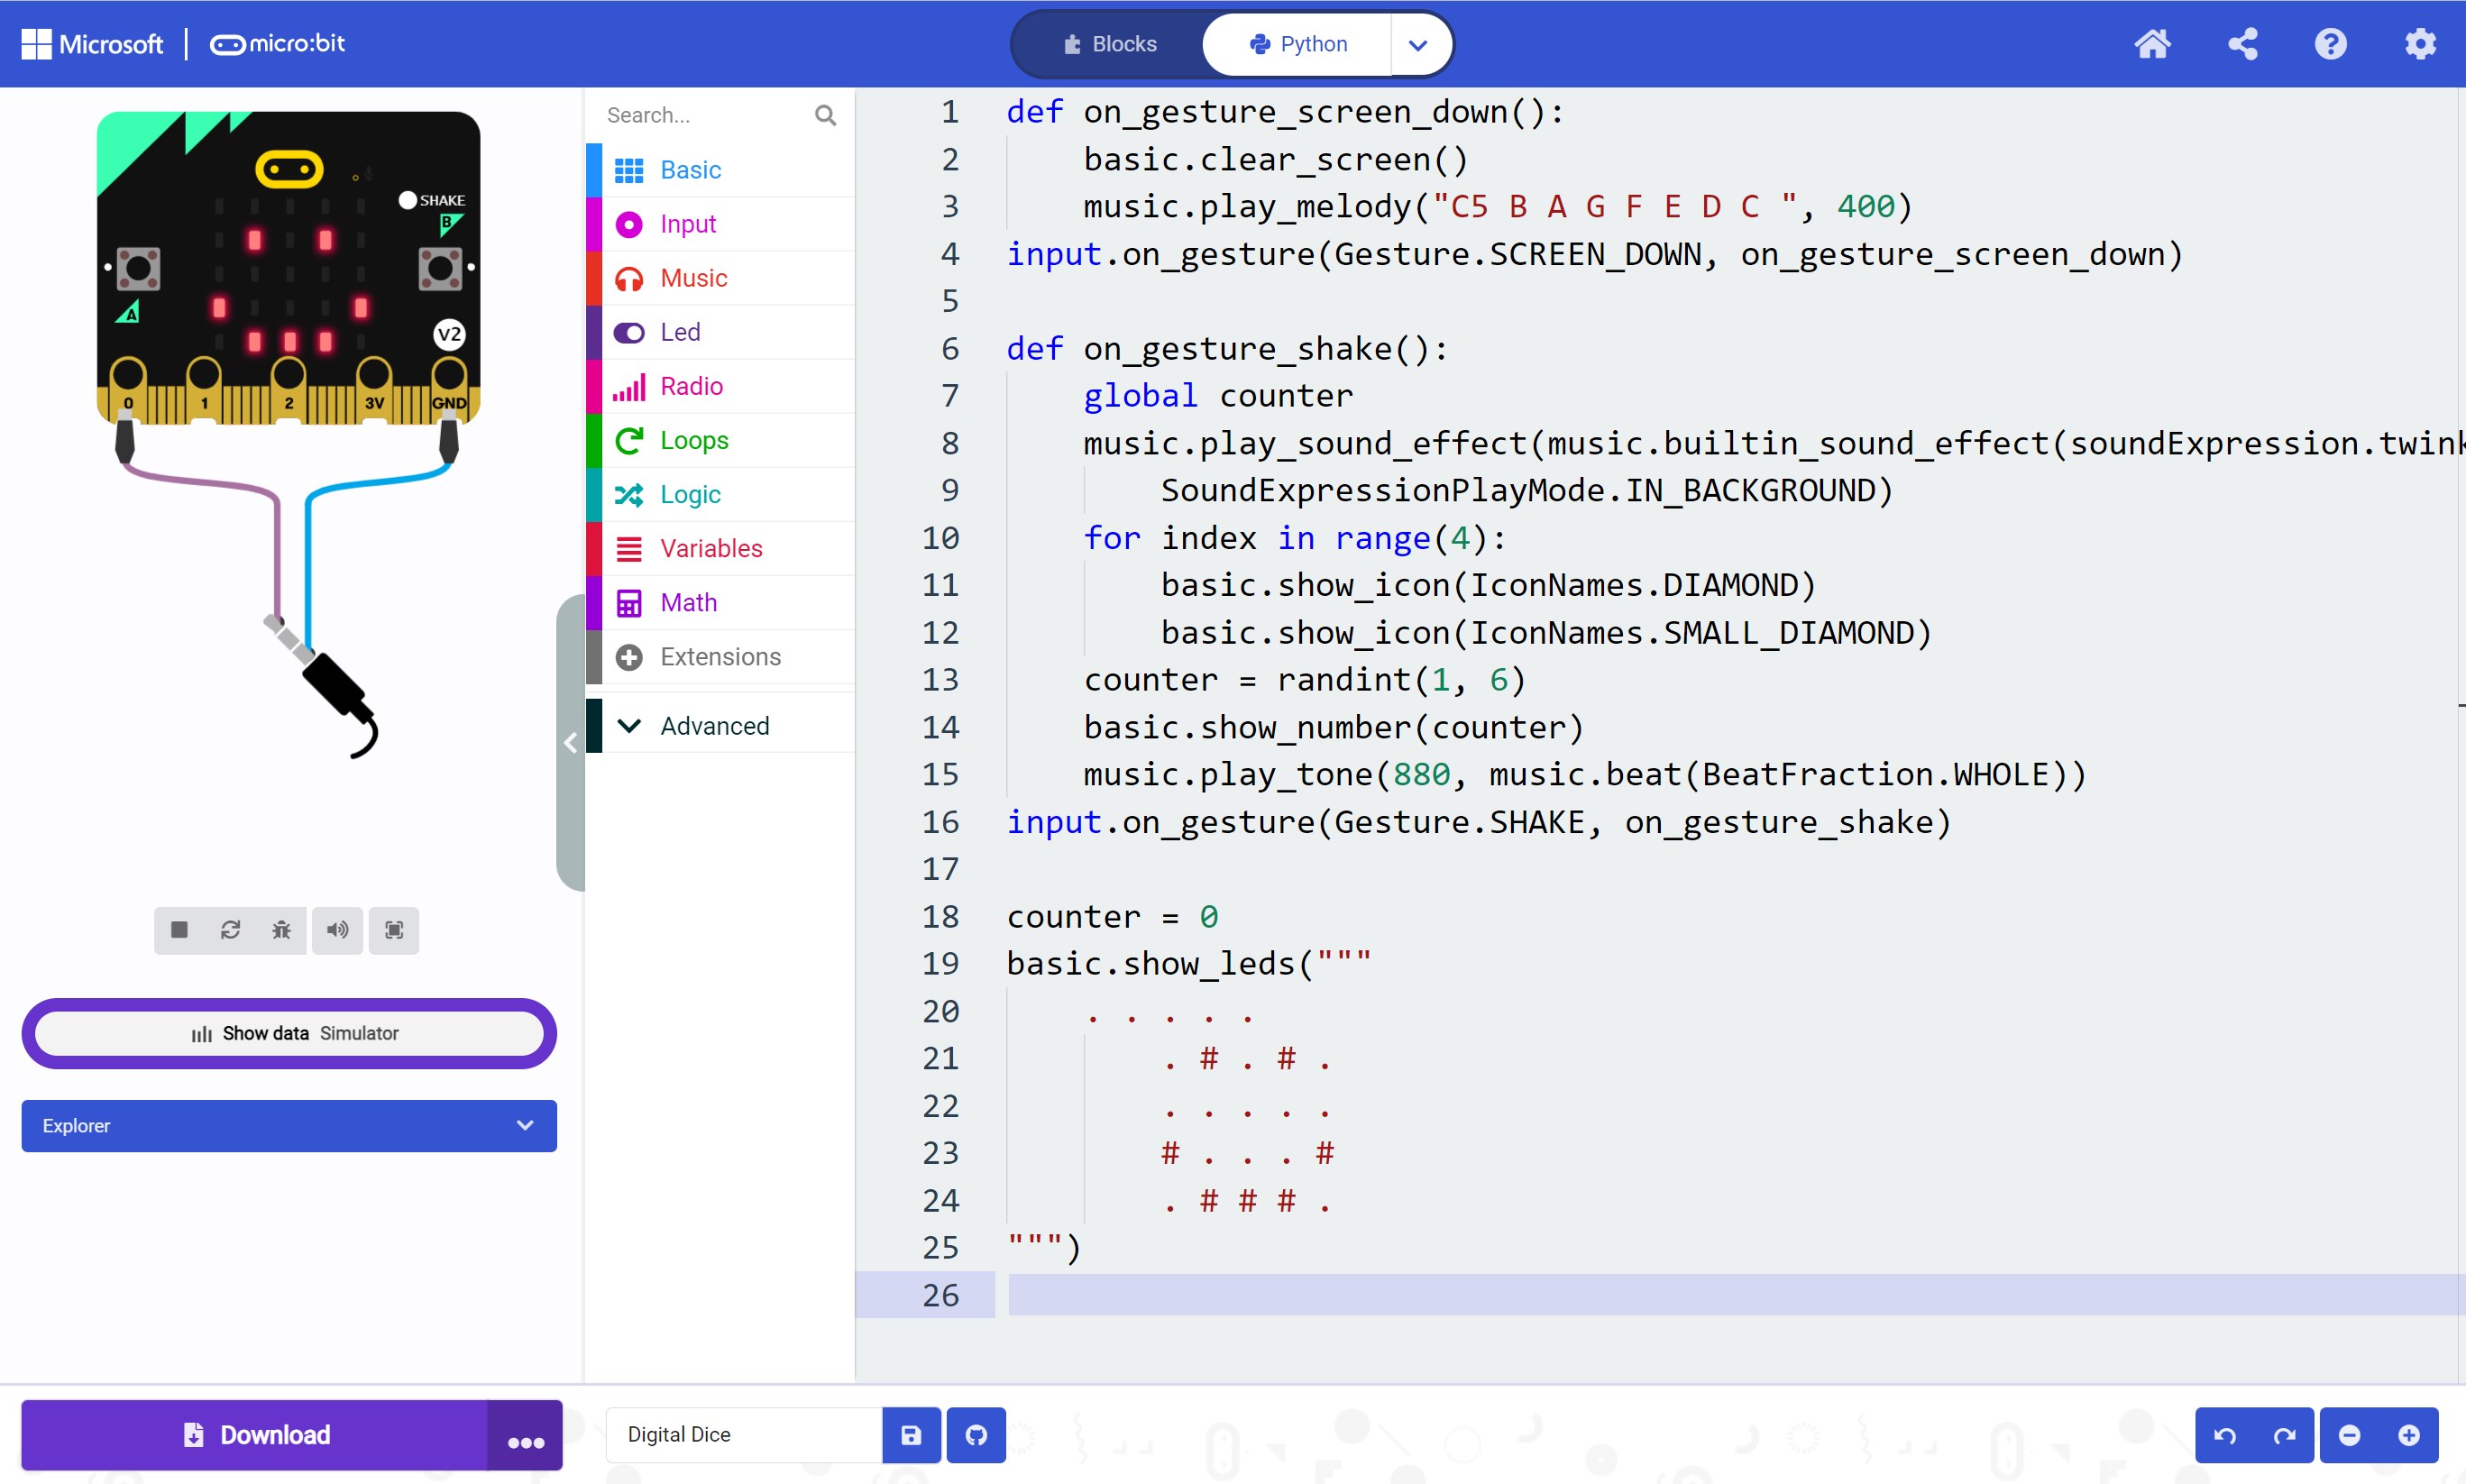The image size is (2466, 1484).
Task: Click the Digital Dice project name field
Action: [744, 1435]
